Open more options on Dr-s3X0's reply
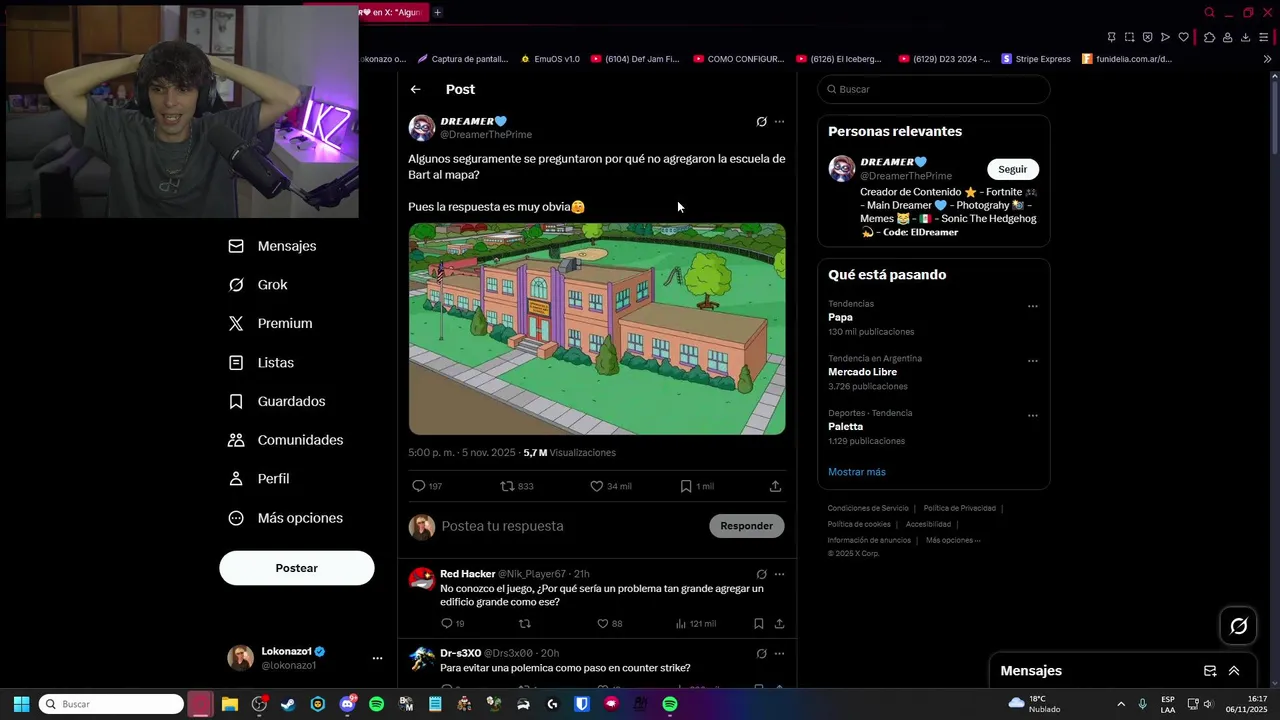This screenshot has height=720, width=1280. click(x=779, y=654)
